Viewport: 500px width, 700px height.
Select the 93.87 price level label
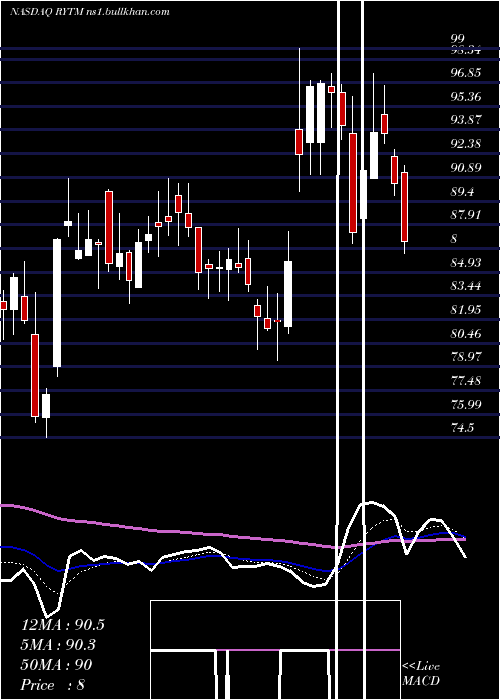[x=466, y=120]
